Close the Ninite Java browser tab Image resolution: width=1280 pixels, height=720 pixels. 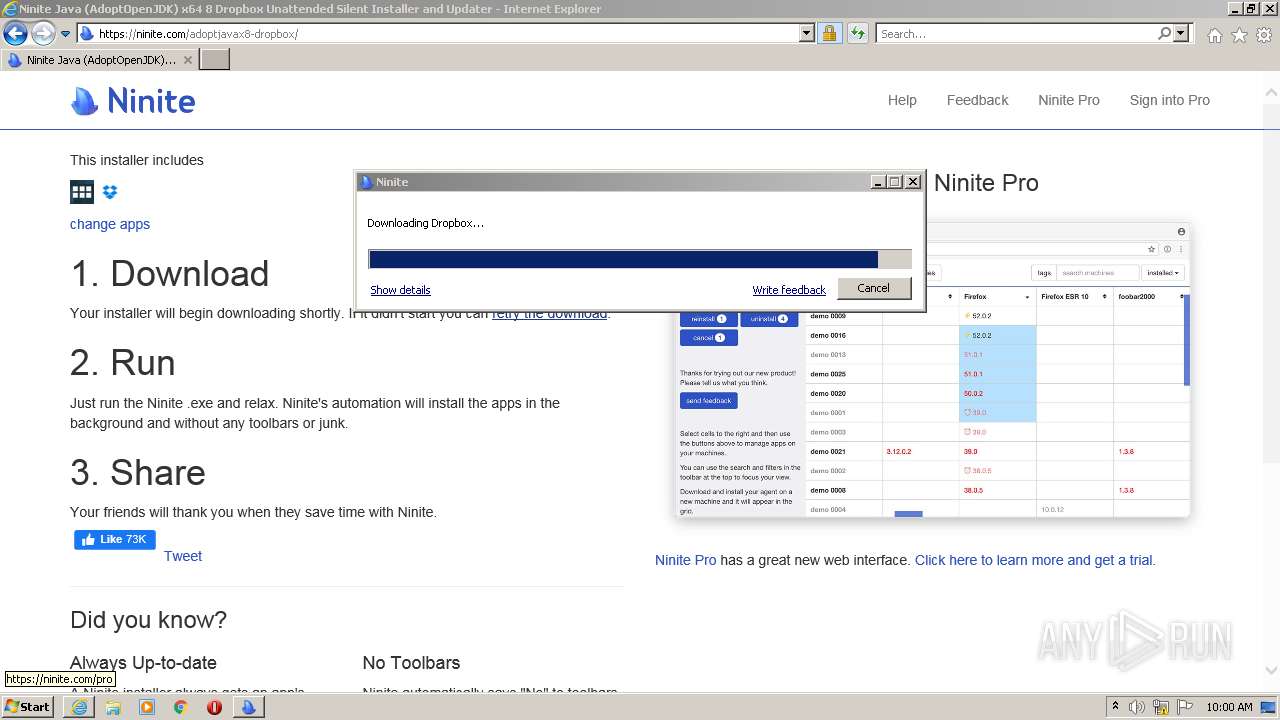click(187, 60)
